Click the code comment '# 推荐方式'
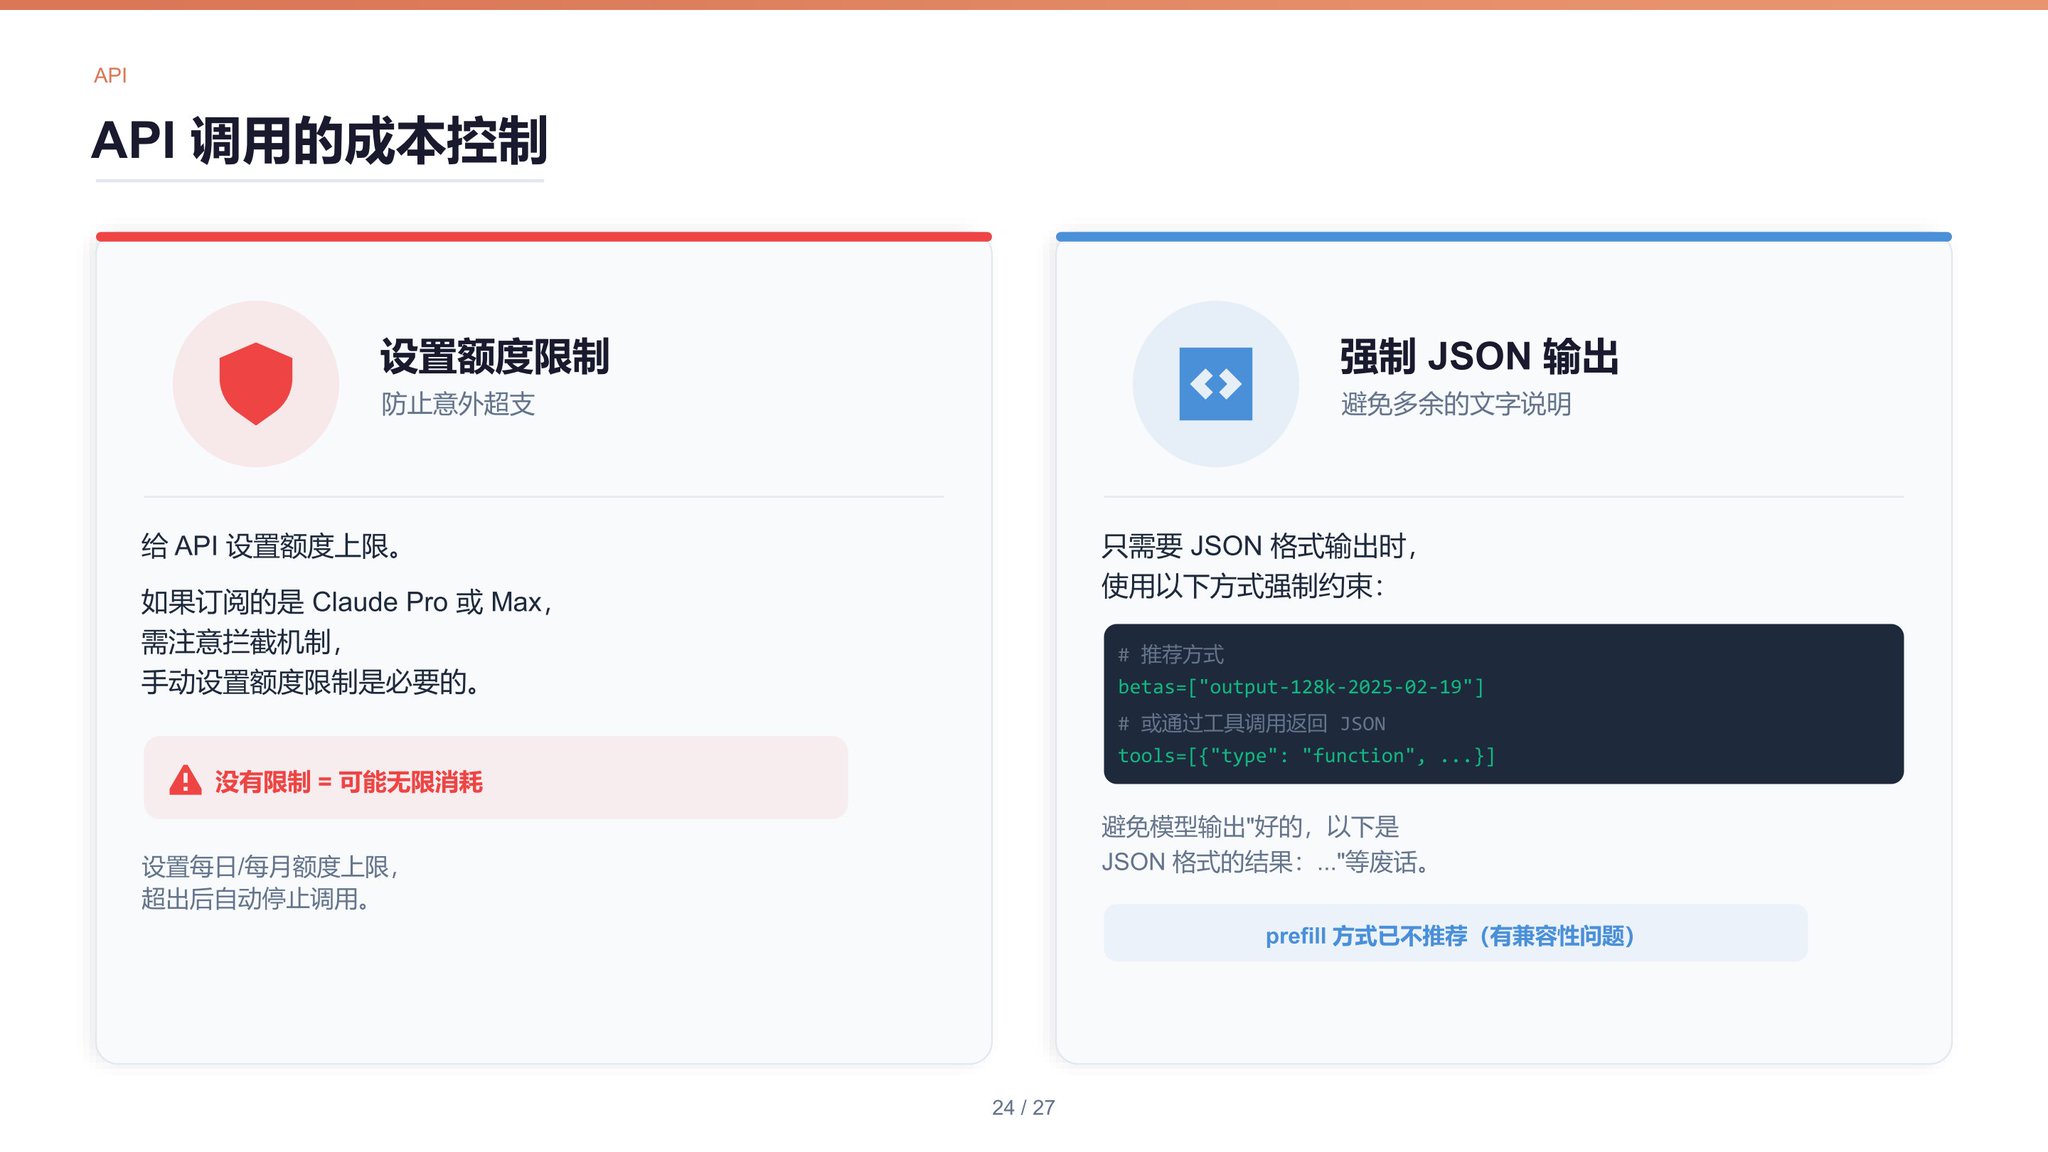Screen dimensions: 2048x1152 [1171, 655]
